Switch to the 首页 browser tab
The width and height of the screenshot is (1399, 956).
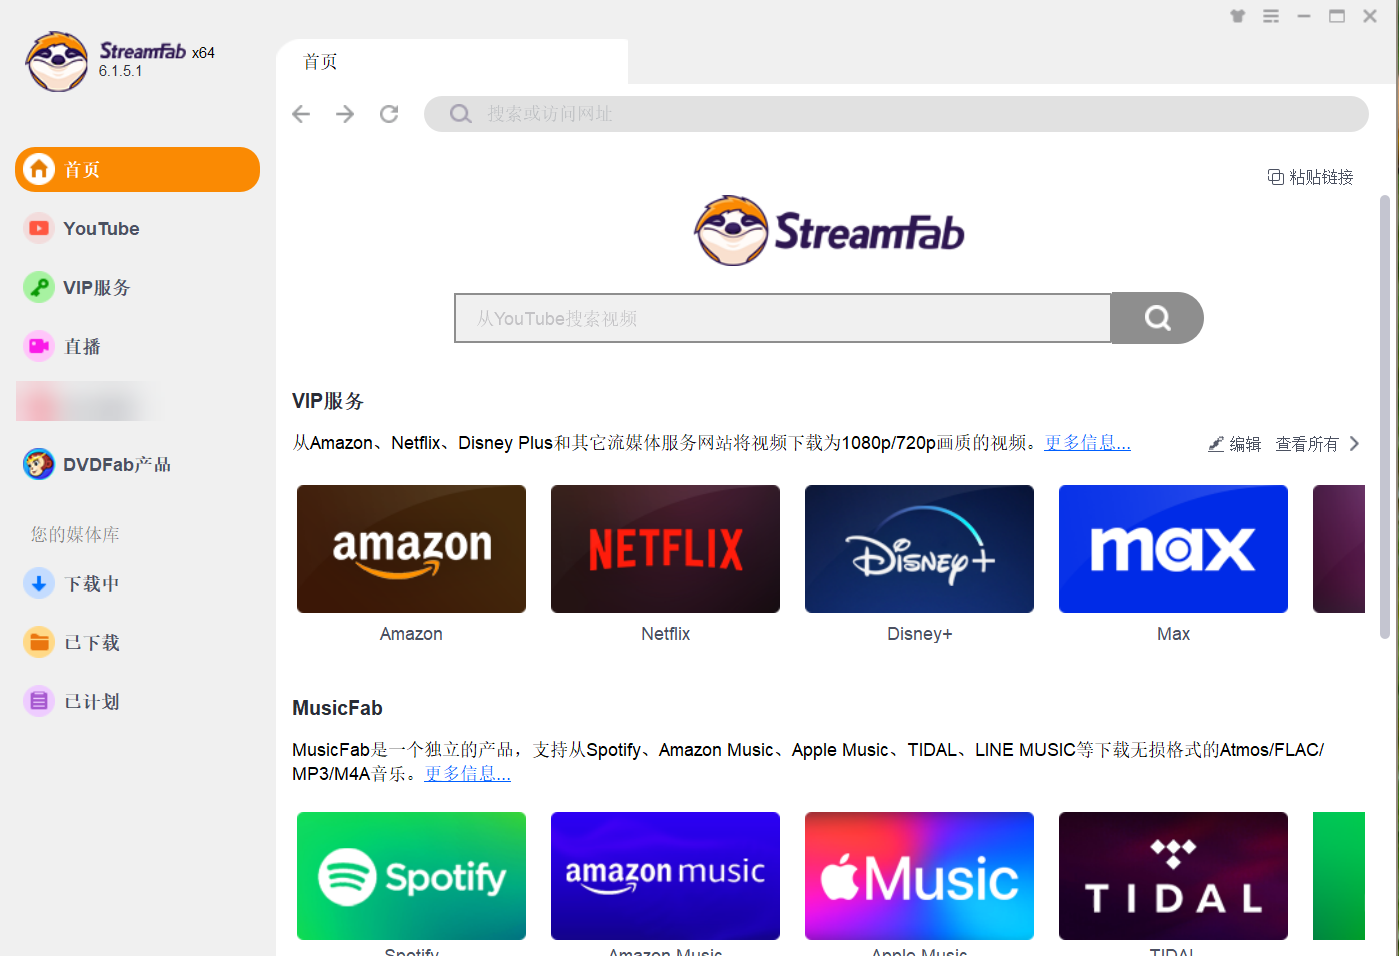(452, 62)
